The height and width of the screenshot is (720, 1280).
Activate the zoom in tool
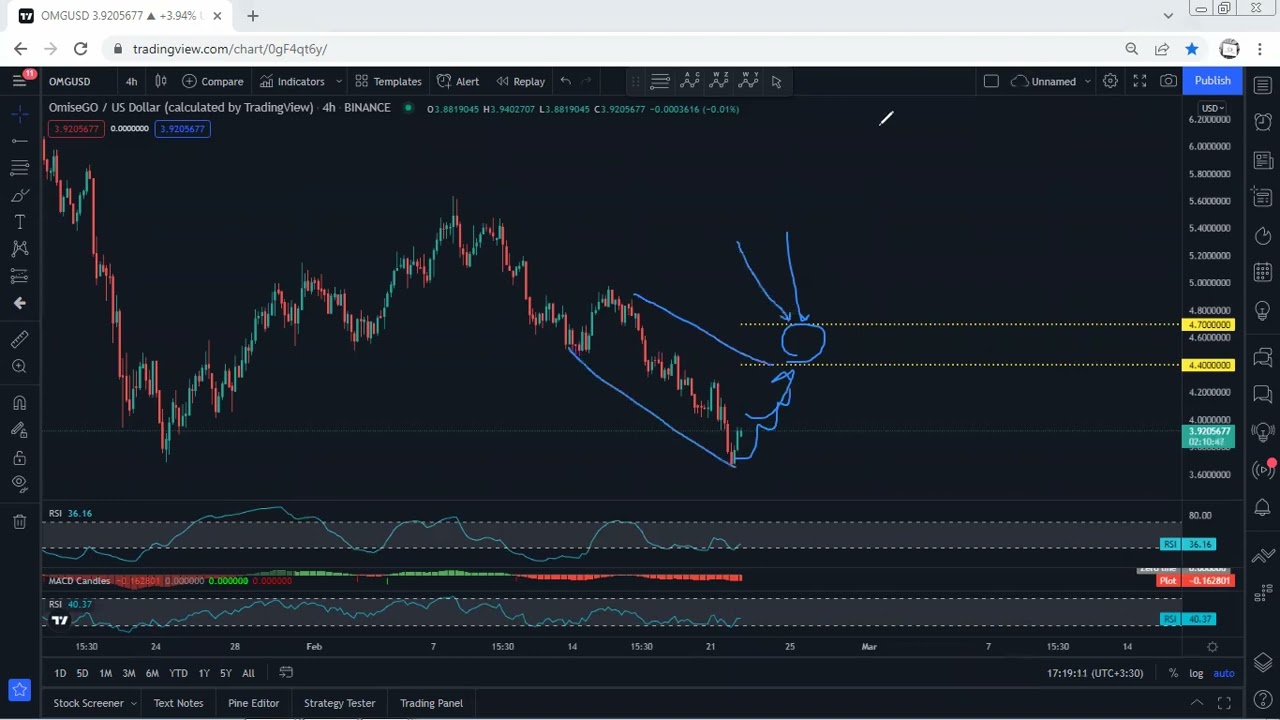[x=19, y=367]
